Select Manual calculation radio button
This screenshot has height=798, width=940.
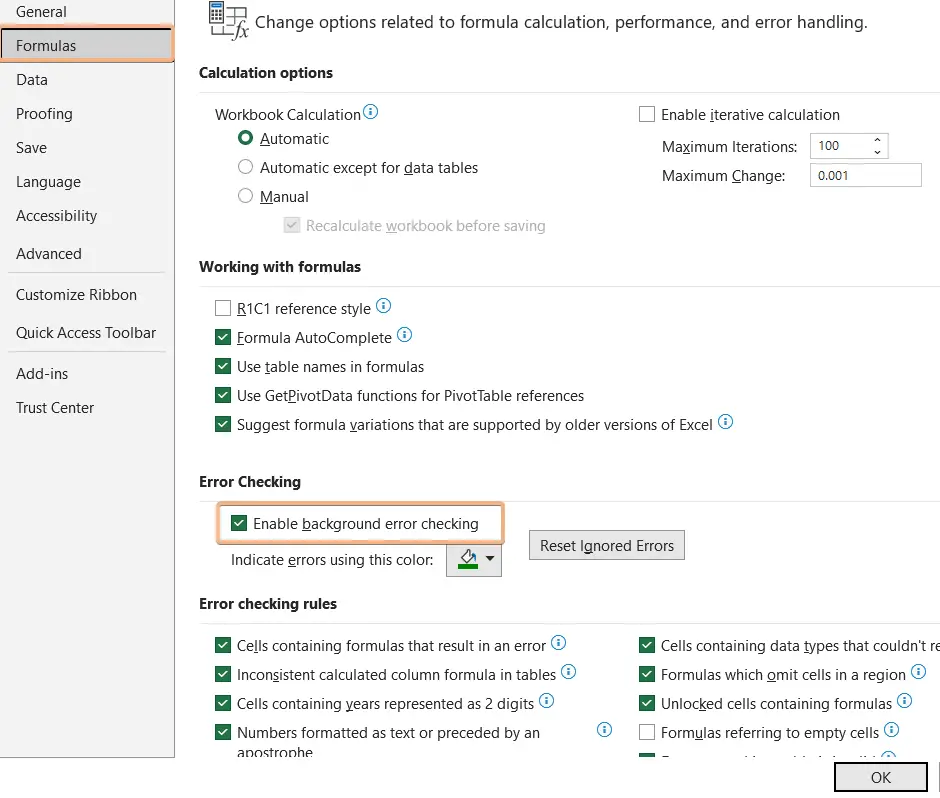(245, 197)
